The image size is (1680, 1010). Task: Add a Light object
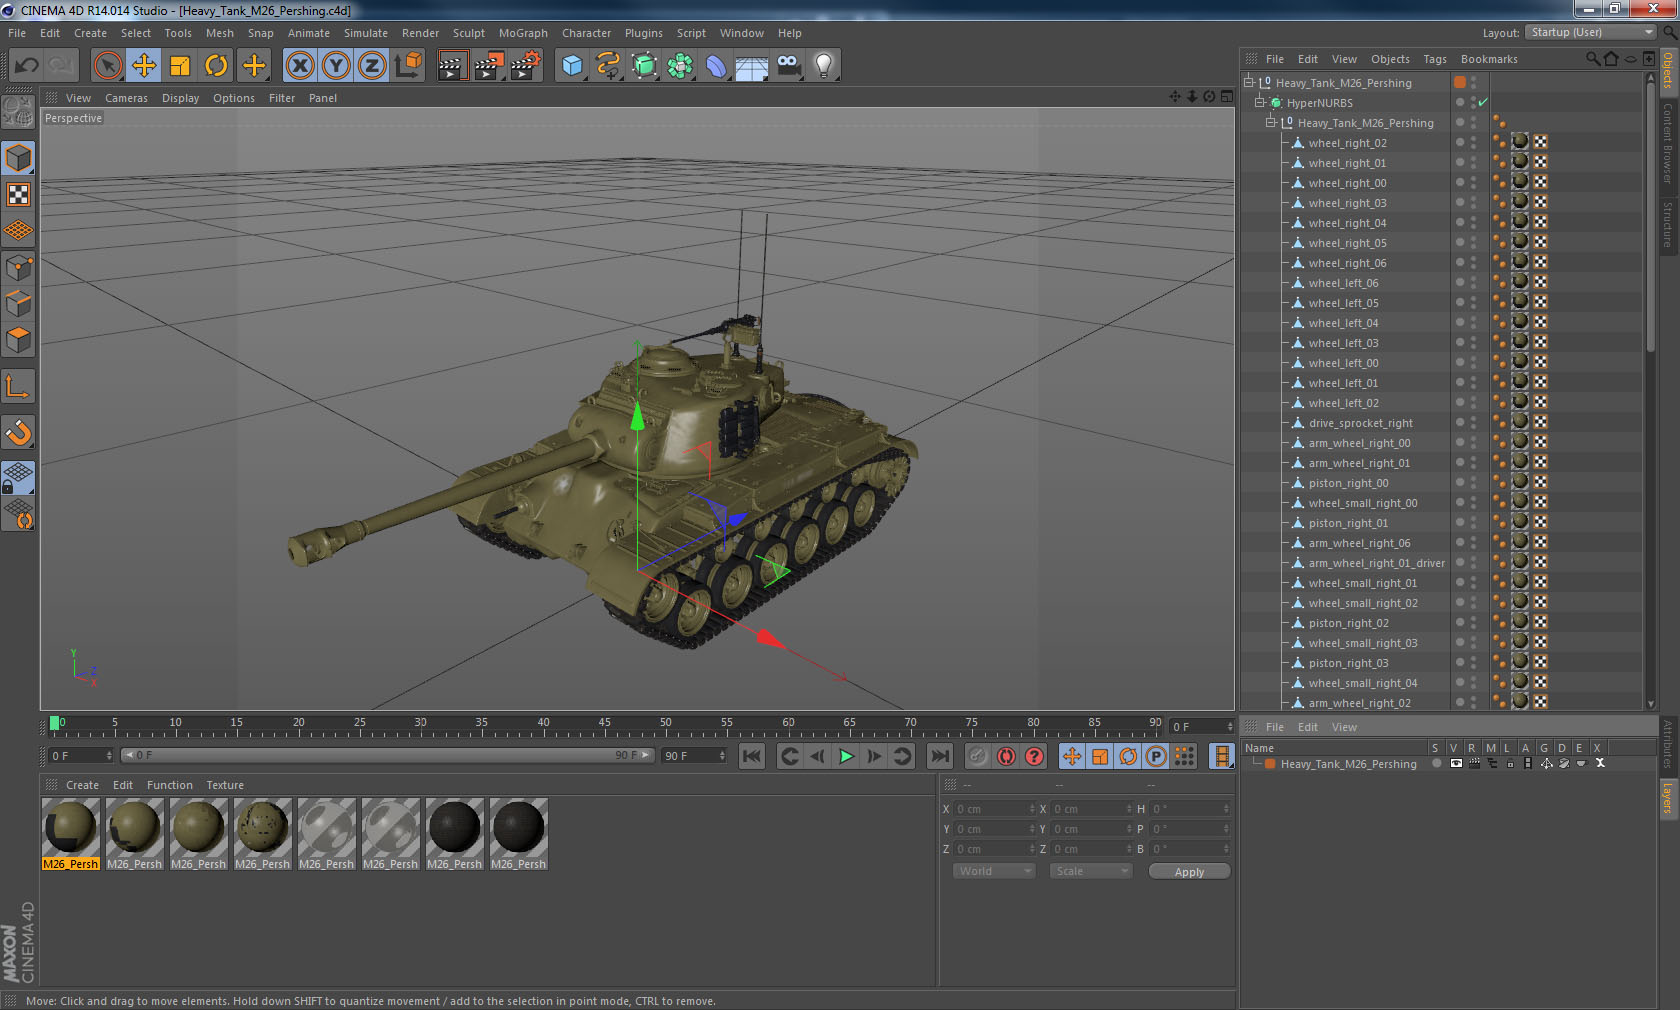pos(824,66)
